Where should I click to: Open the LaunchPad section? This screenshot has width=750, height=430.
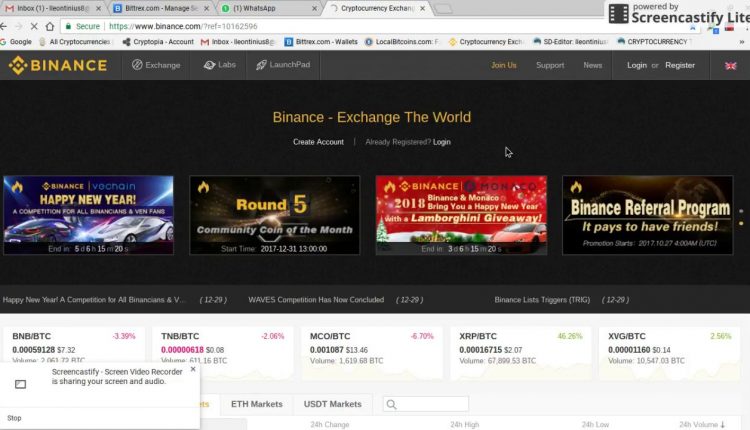tap(283, 65)
